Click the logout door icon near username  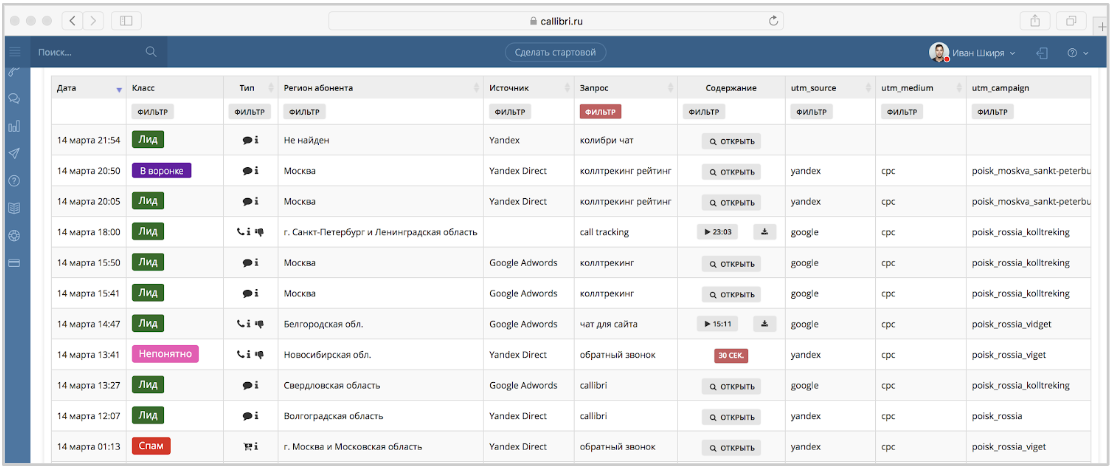(1042, 52)
